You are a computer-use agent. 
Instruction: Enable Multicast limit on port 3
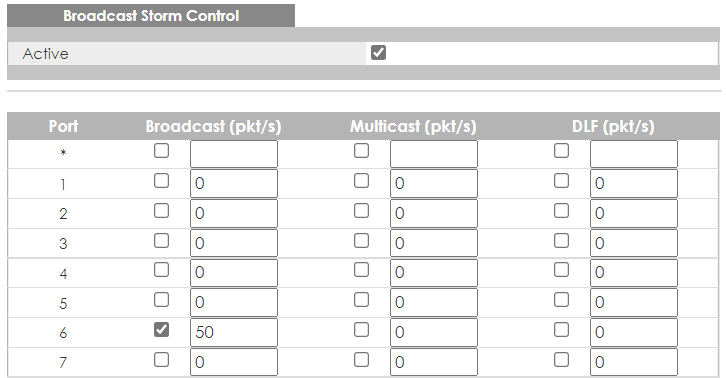point(361,240)
